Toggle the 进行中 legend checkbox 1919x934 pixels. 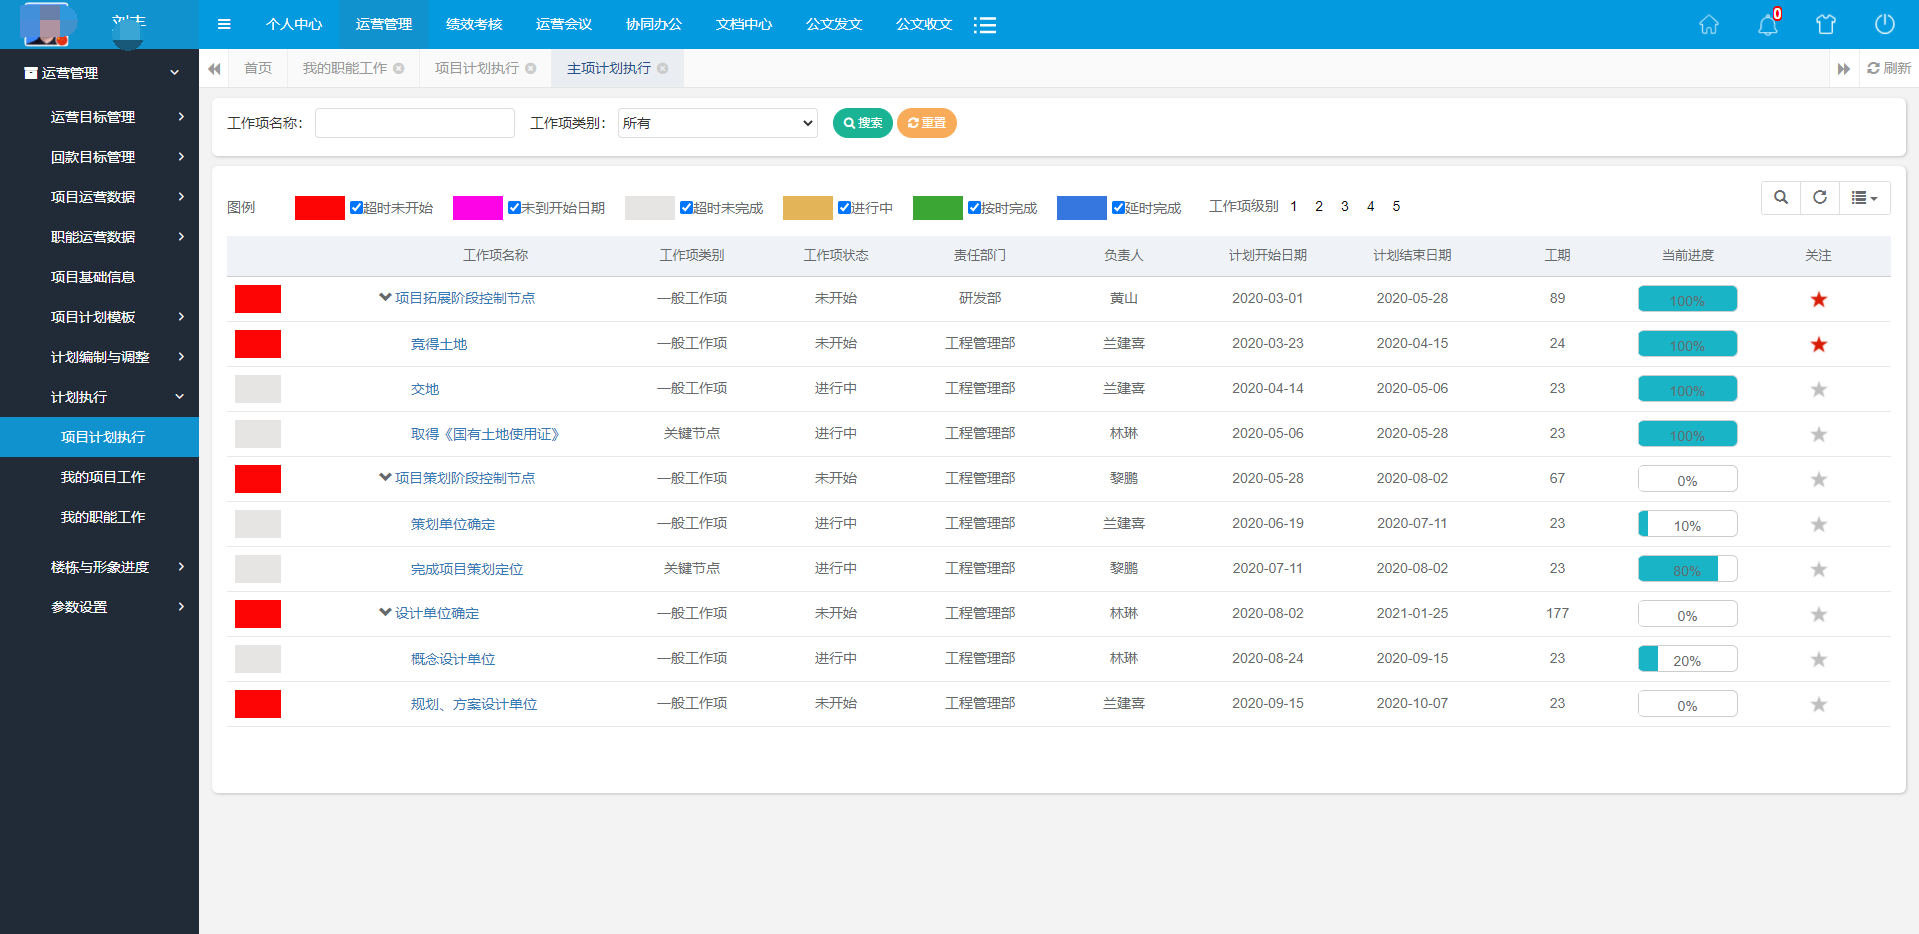pyautogui.click(x=844, y=208)
